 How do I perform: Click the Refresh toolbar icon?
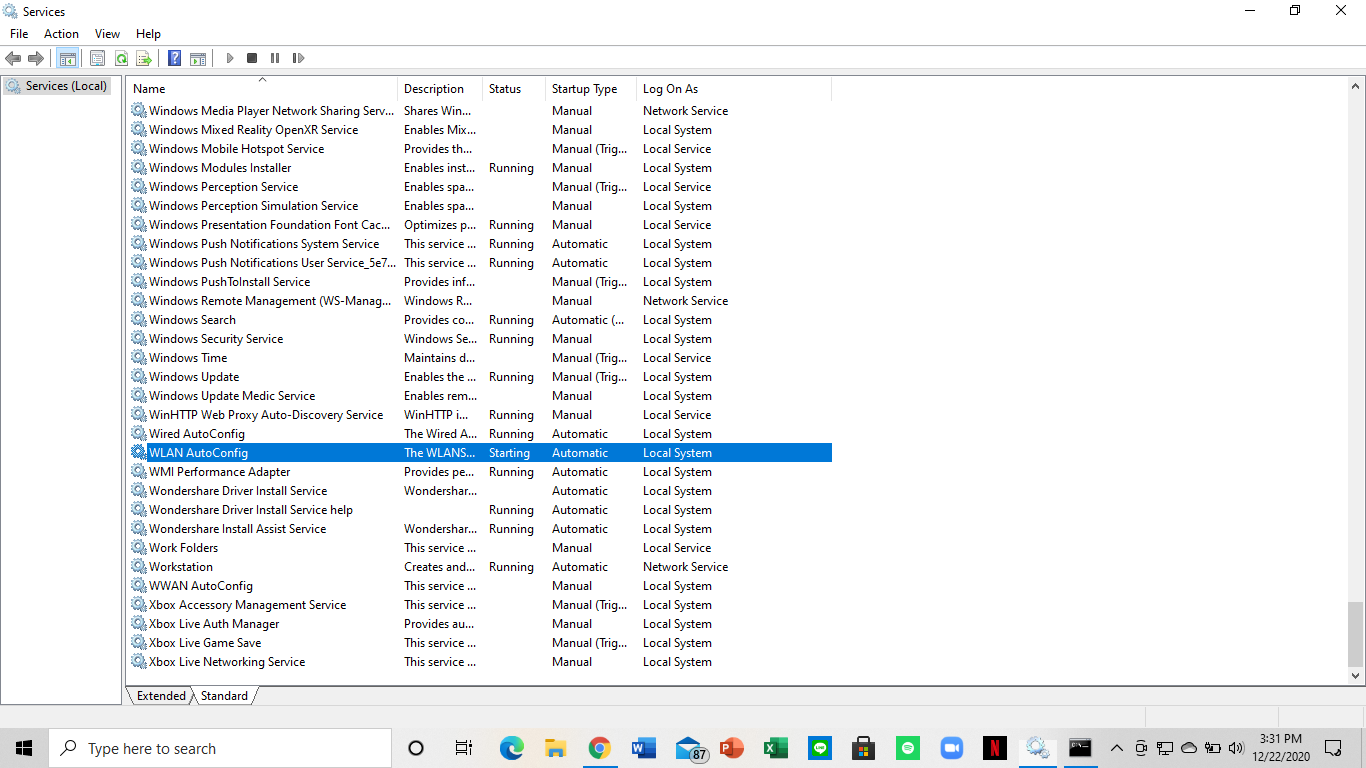121,59
